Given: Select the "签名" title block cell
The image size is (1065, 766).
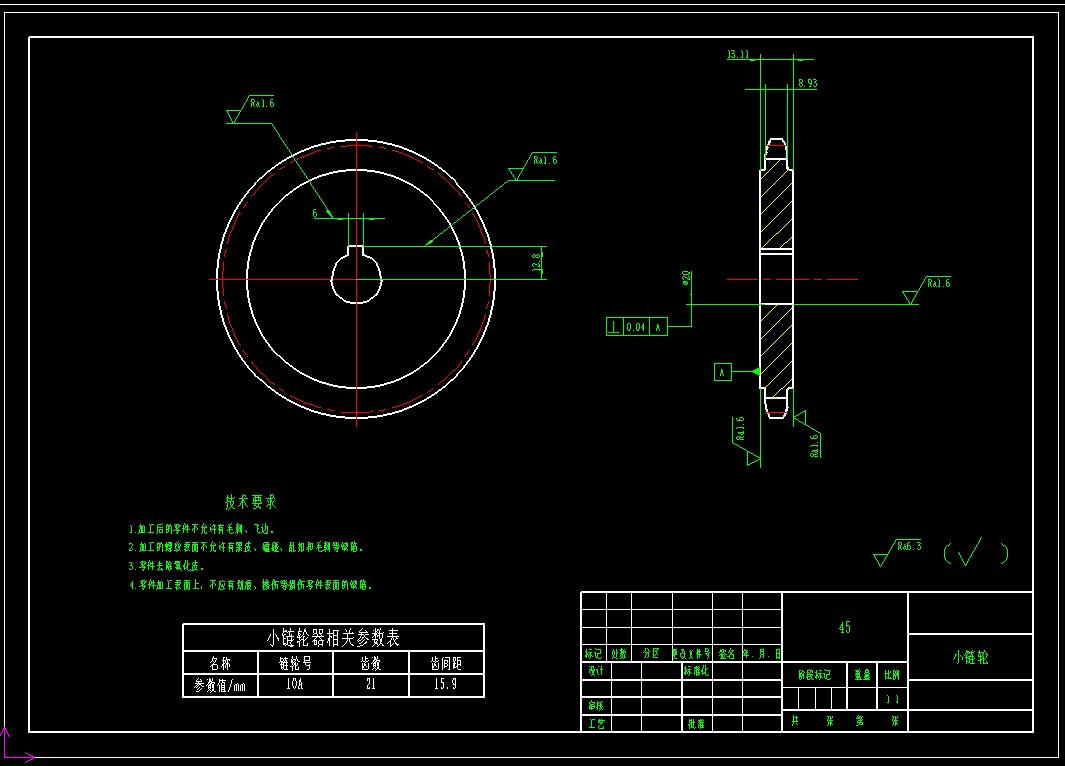Looking at the screenshot, I should coord(727,653).
